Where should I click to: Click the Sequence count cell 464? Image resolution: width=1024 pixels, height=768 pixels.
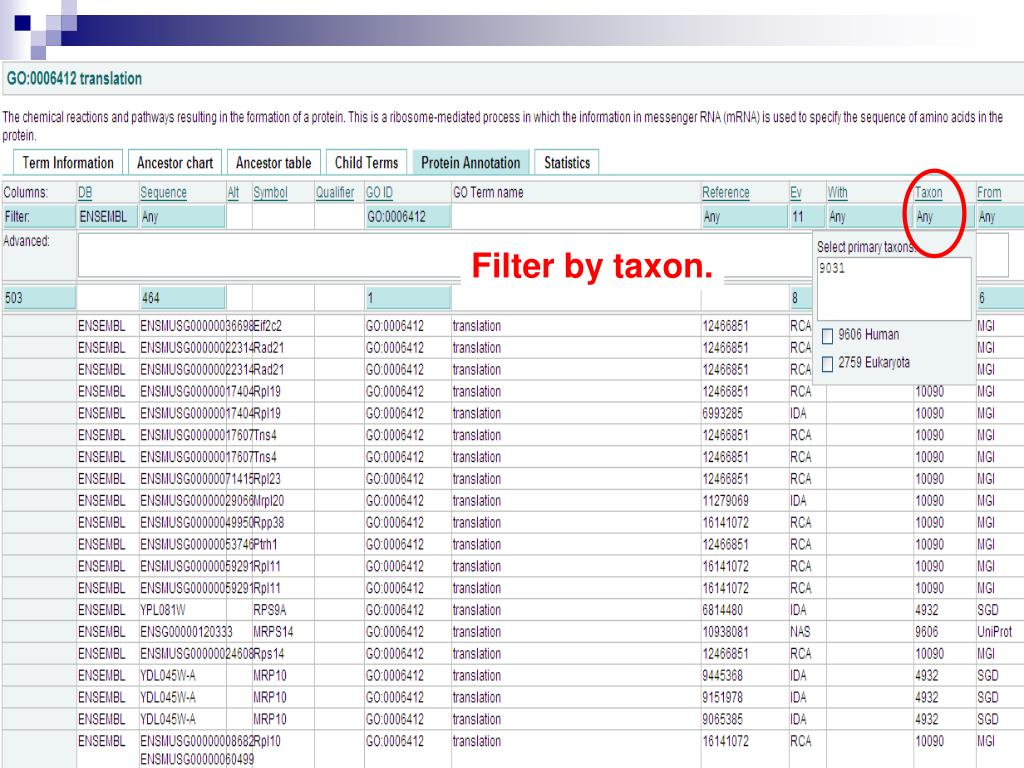tap(182, 298)
